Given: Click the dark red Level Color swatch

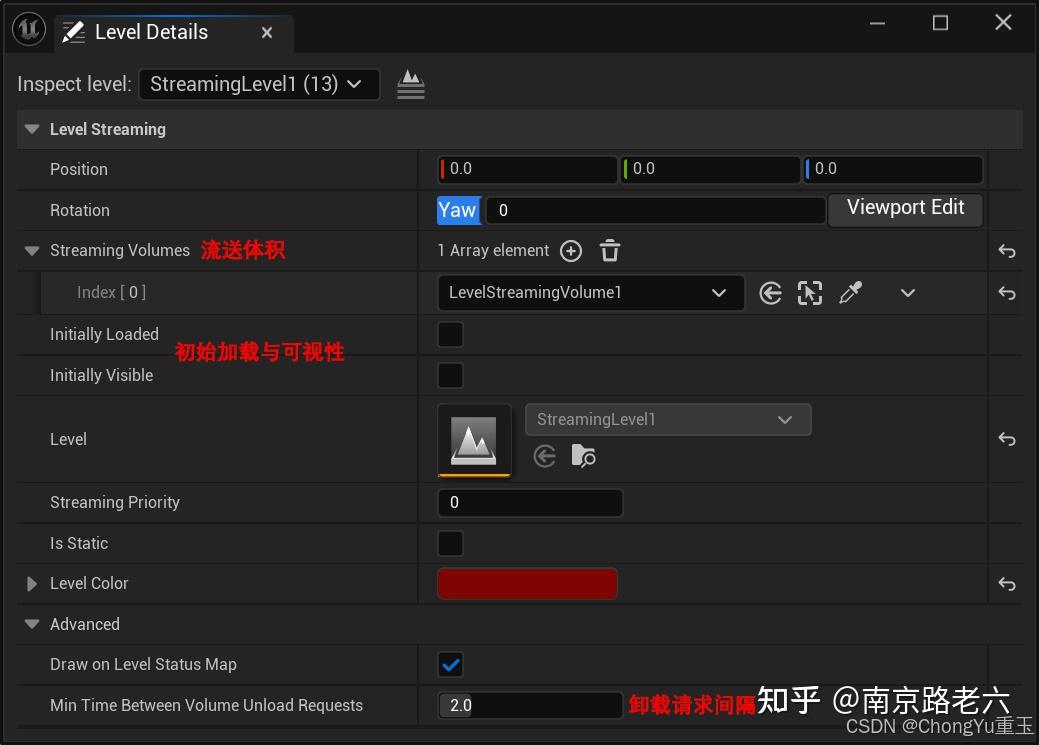Looking at the screenshot, I should (527, 583).
